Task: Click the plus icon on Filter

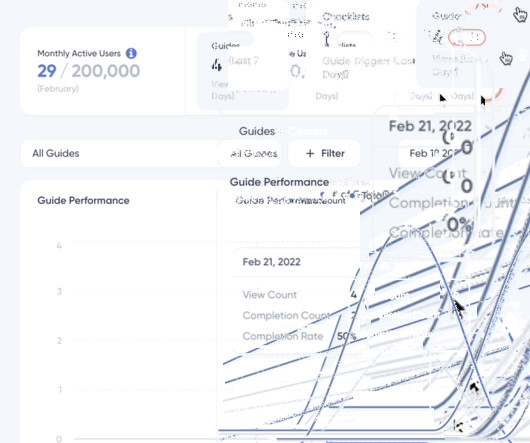Action: 310,154
